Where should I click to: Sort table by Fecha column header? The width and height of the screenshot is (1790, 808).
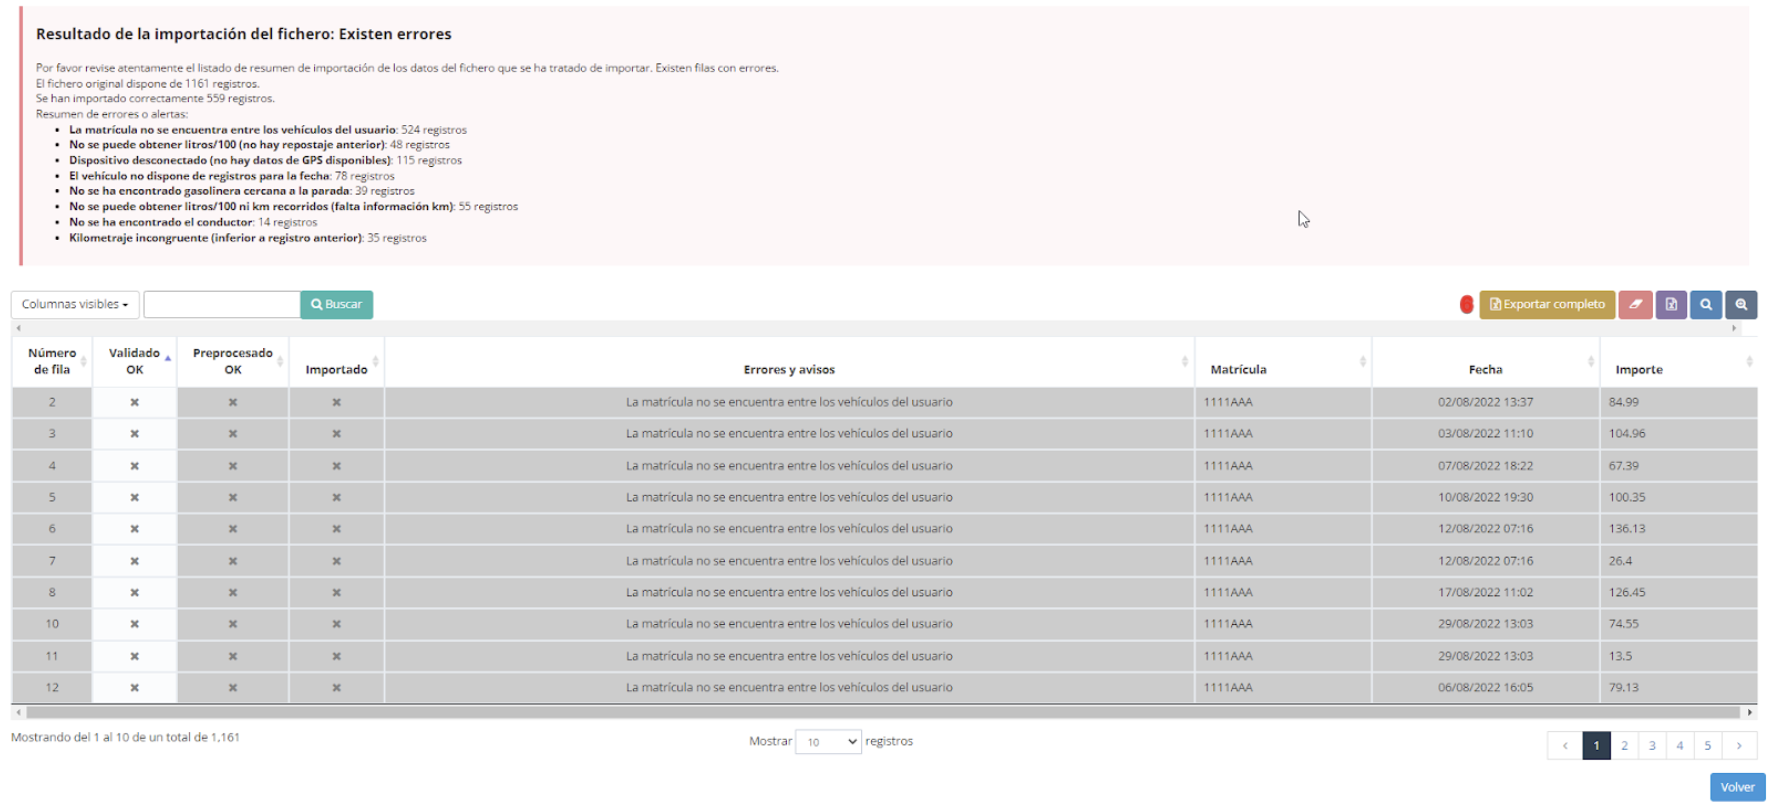1485,369
